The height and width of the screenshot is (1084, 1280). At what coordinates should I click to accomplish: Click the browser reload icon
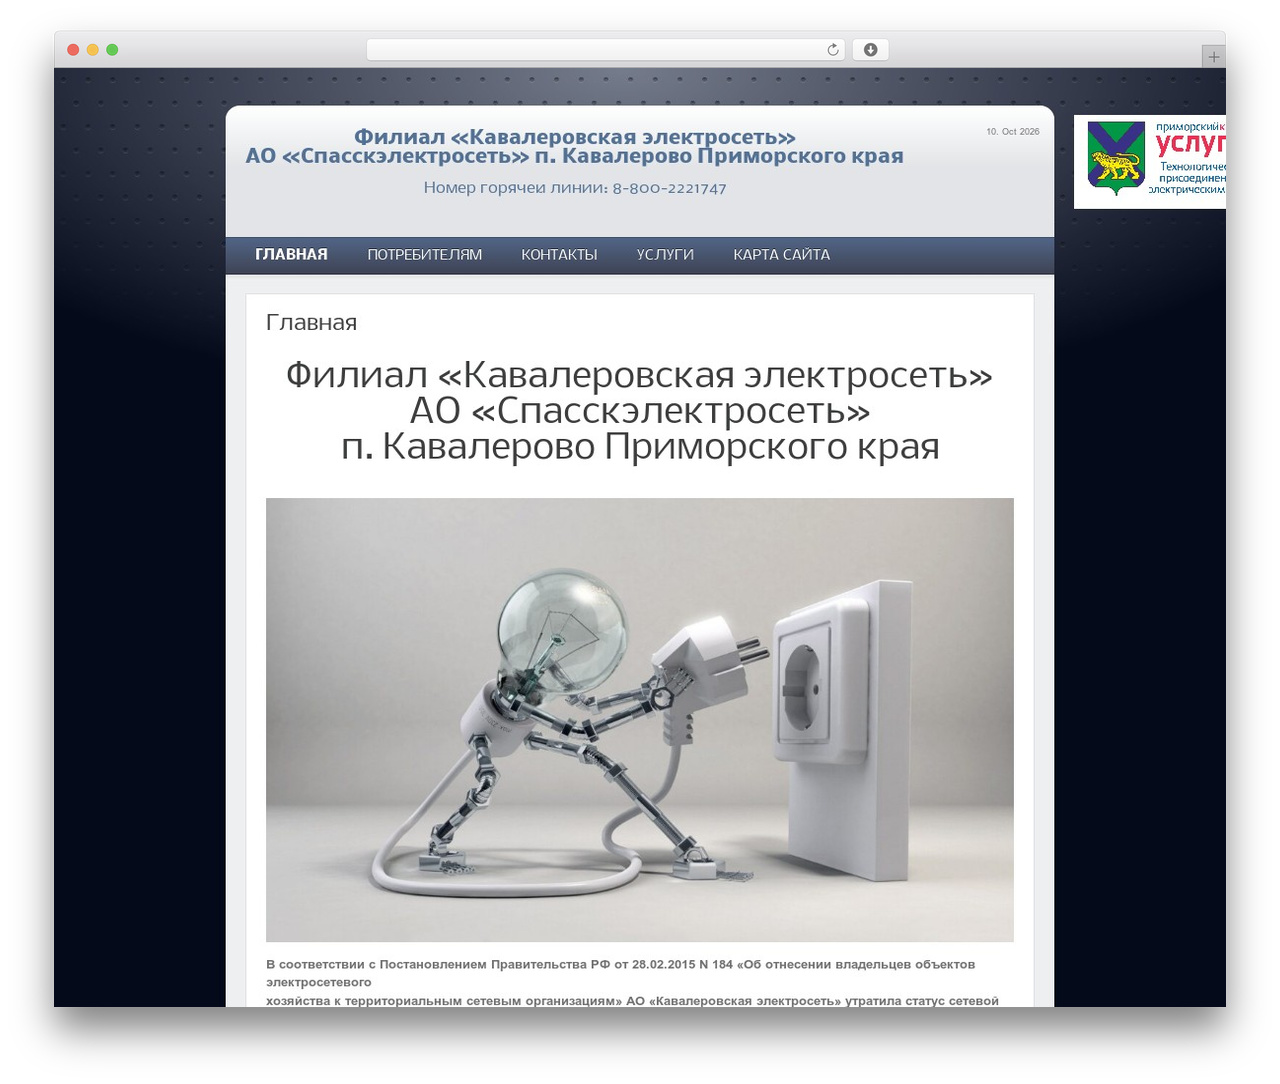[832, 50]
